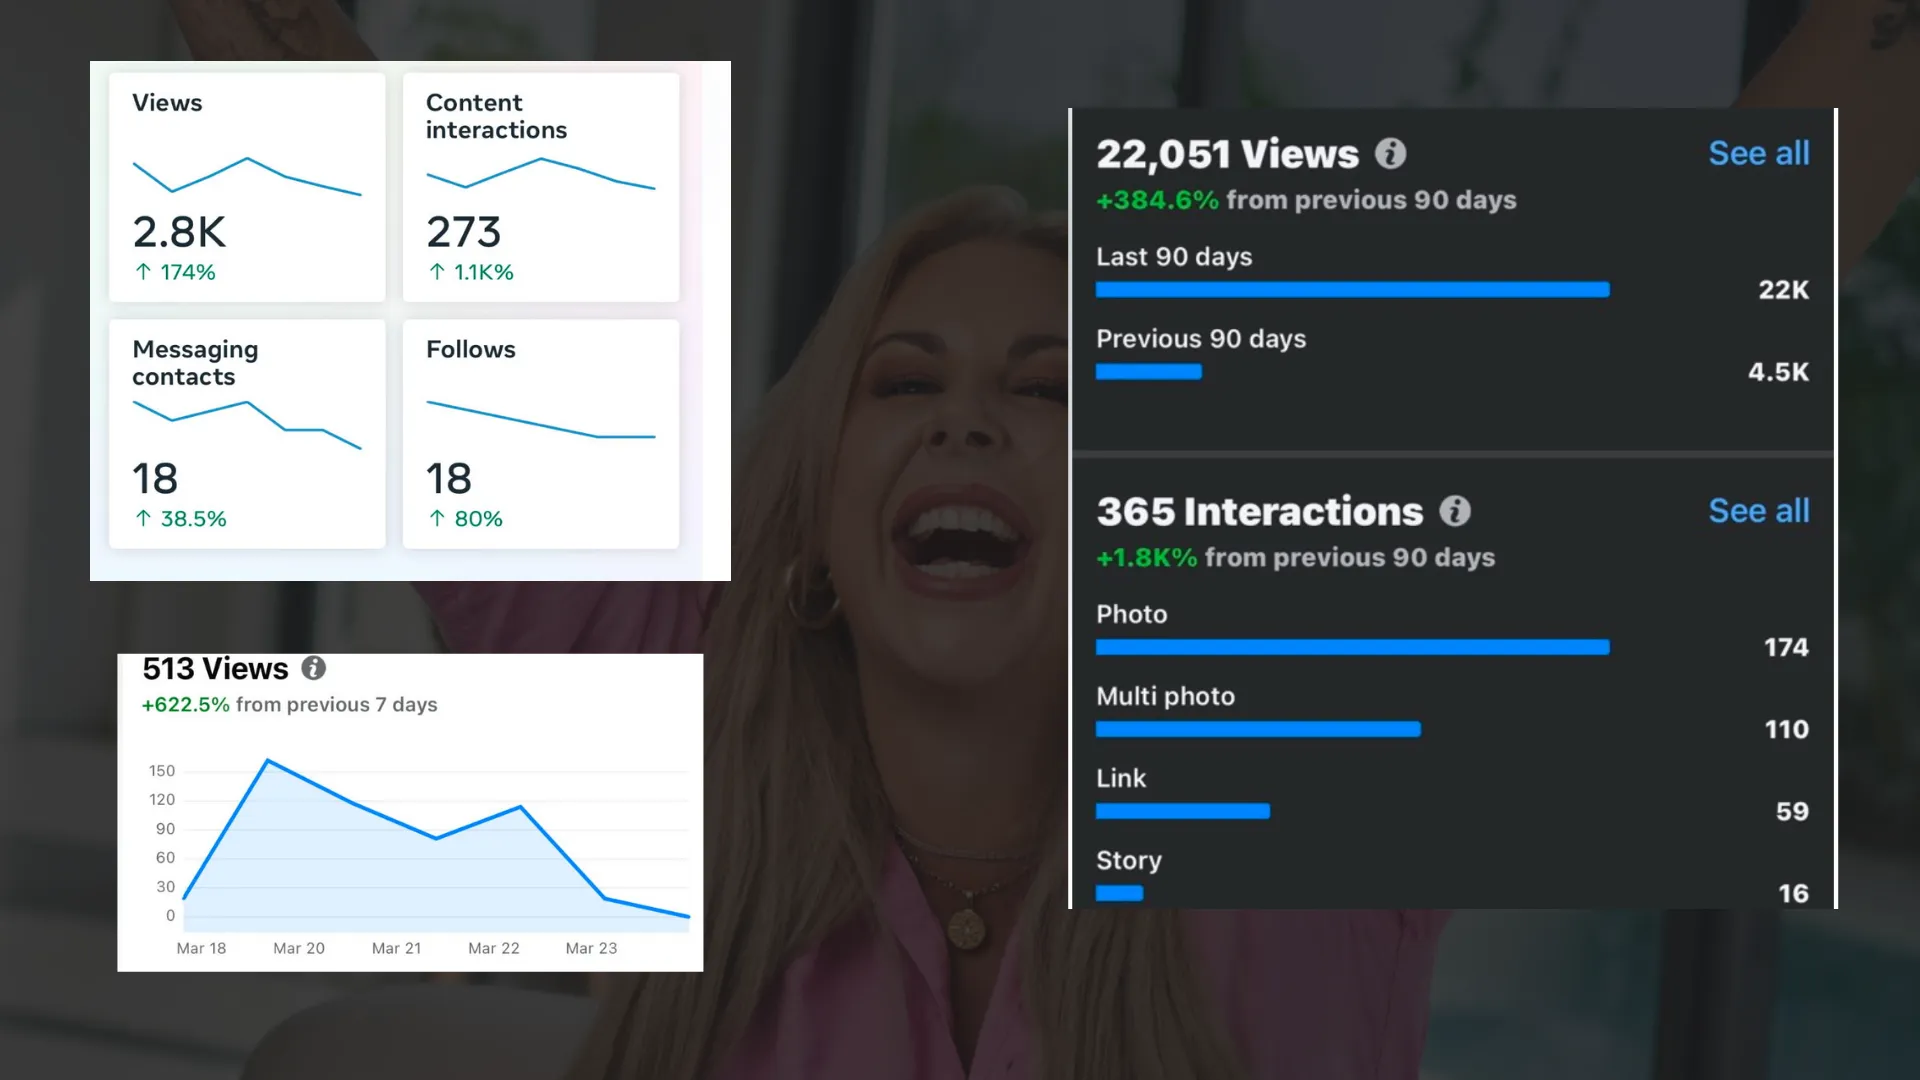Open the Content interactions card
The image size is (1920, 1080).
(541, 187)
